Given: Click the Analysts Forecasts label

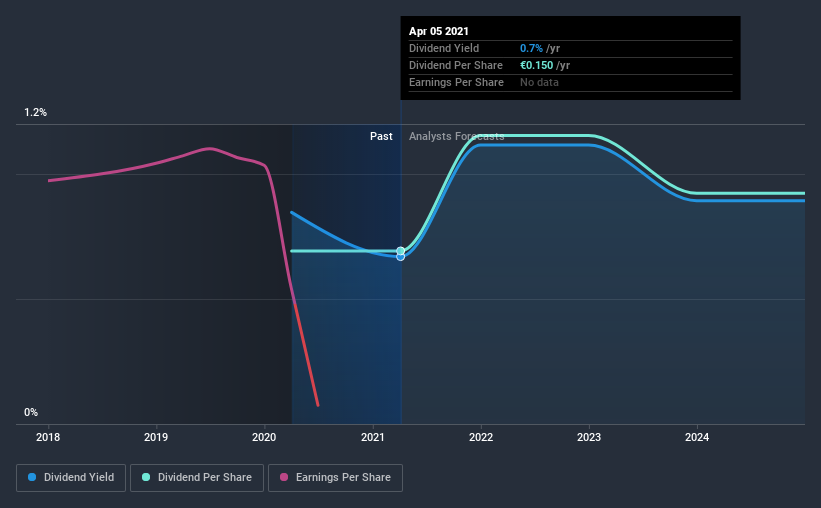Looking at the screenshot, I should (x=457, y=136).
